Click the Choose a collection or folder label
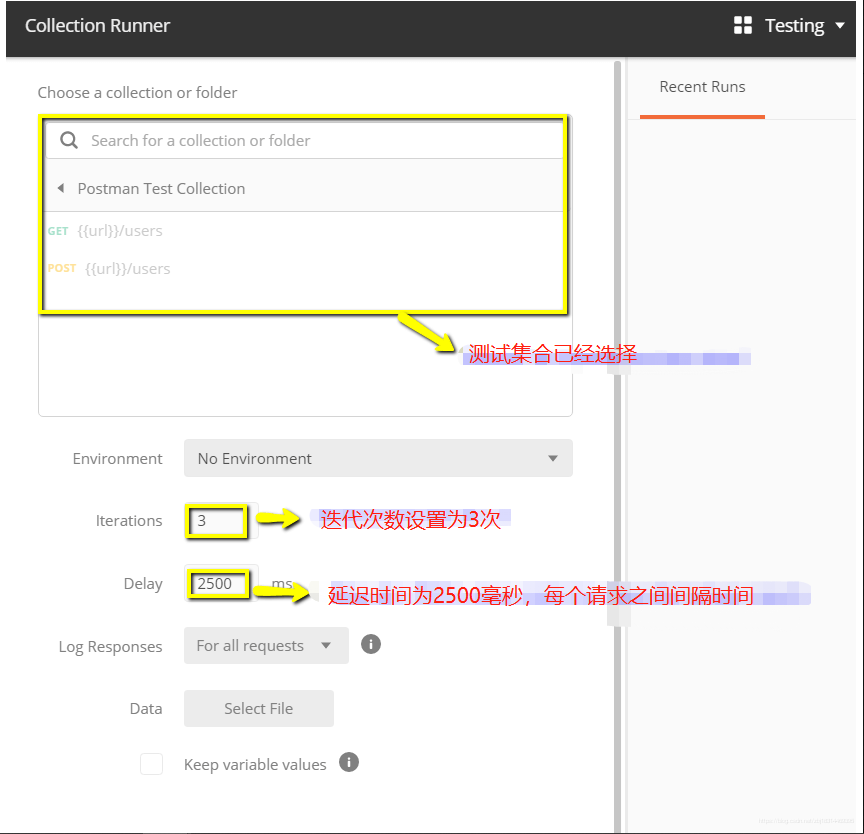The image size is (864, 834). (137, 93)
